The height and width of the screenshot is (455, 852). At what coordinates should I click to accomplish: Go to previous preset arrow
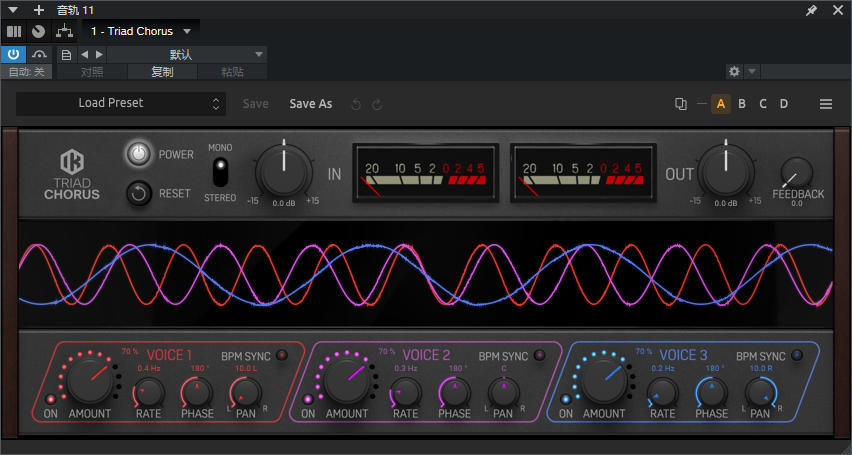pyautogui.click(x=84, y=54)
